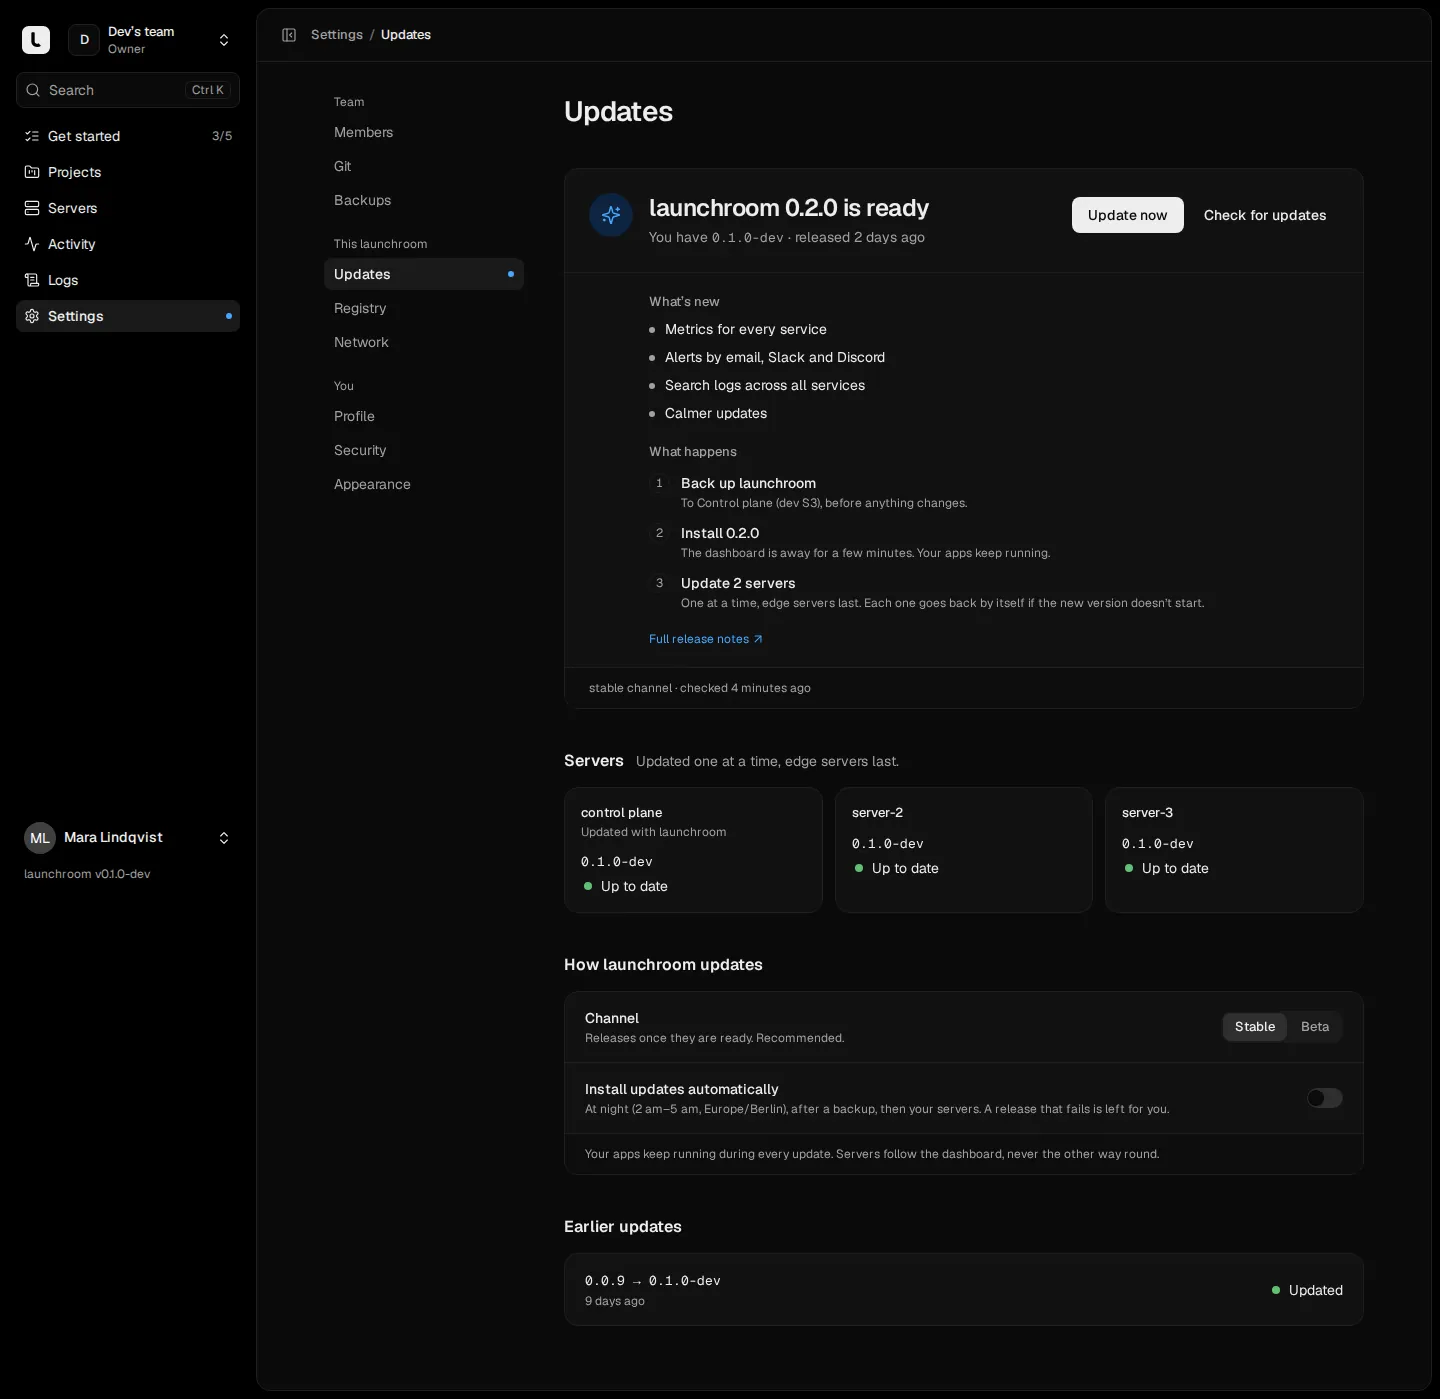
Task: Open Full release notes link
Action: (706, 639)
